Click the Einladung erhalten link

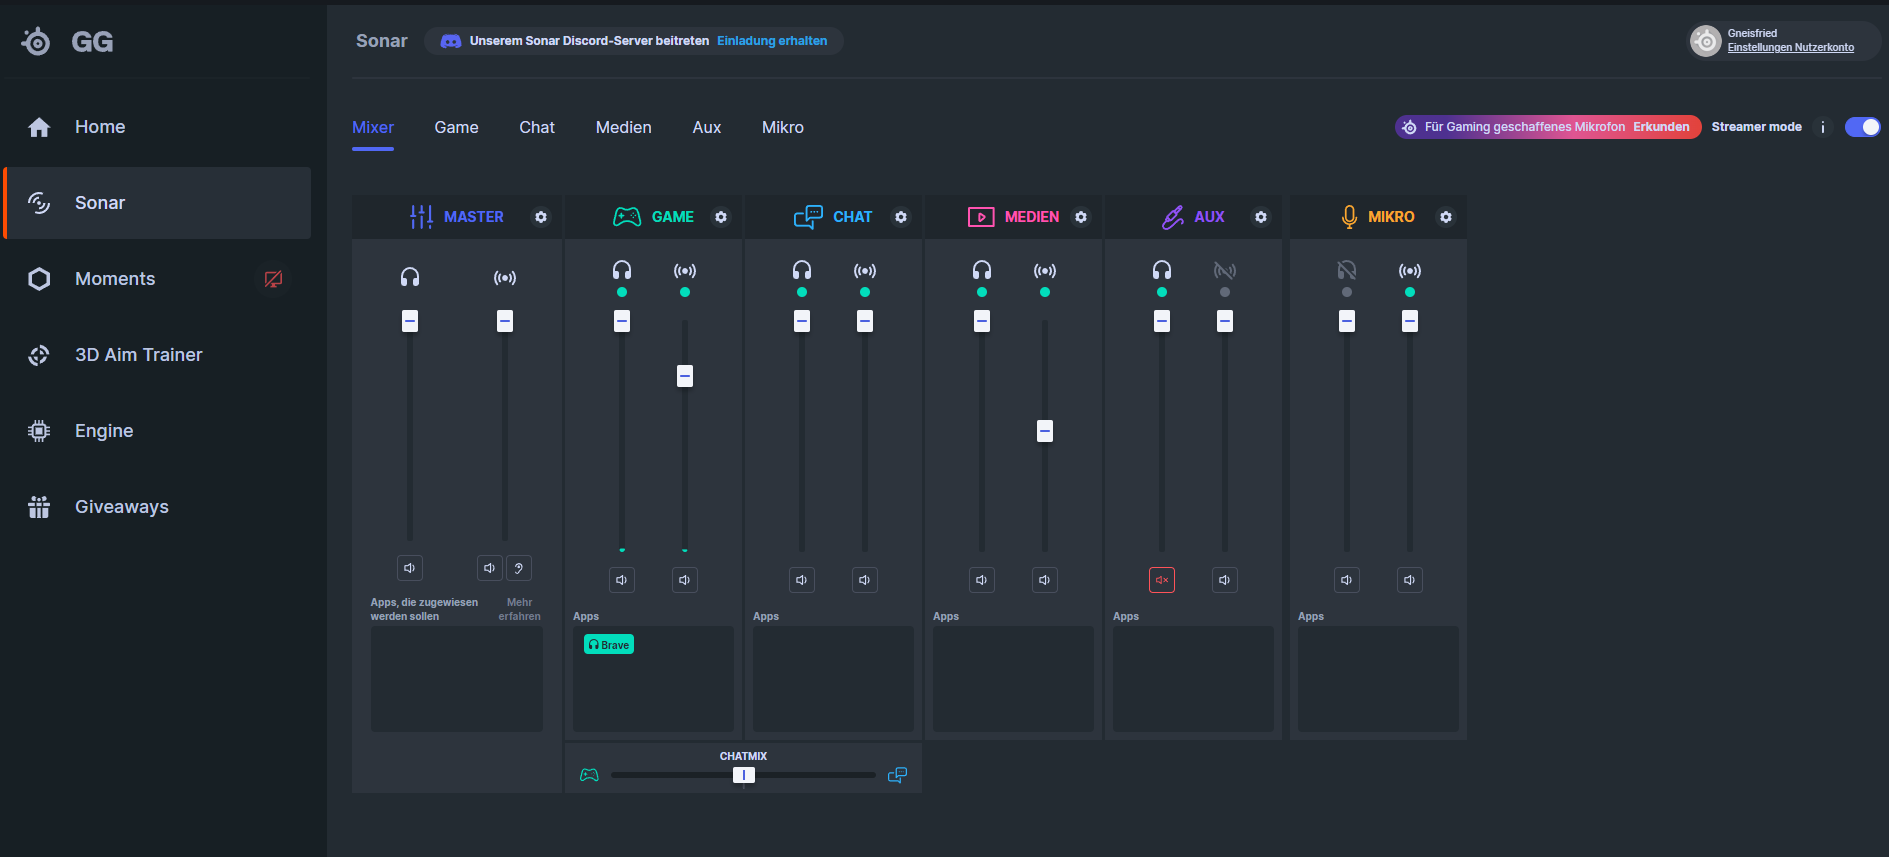click(772, 41)
